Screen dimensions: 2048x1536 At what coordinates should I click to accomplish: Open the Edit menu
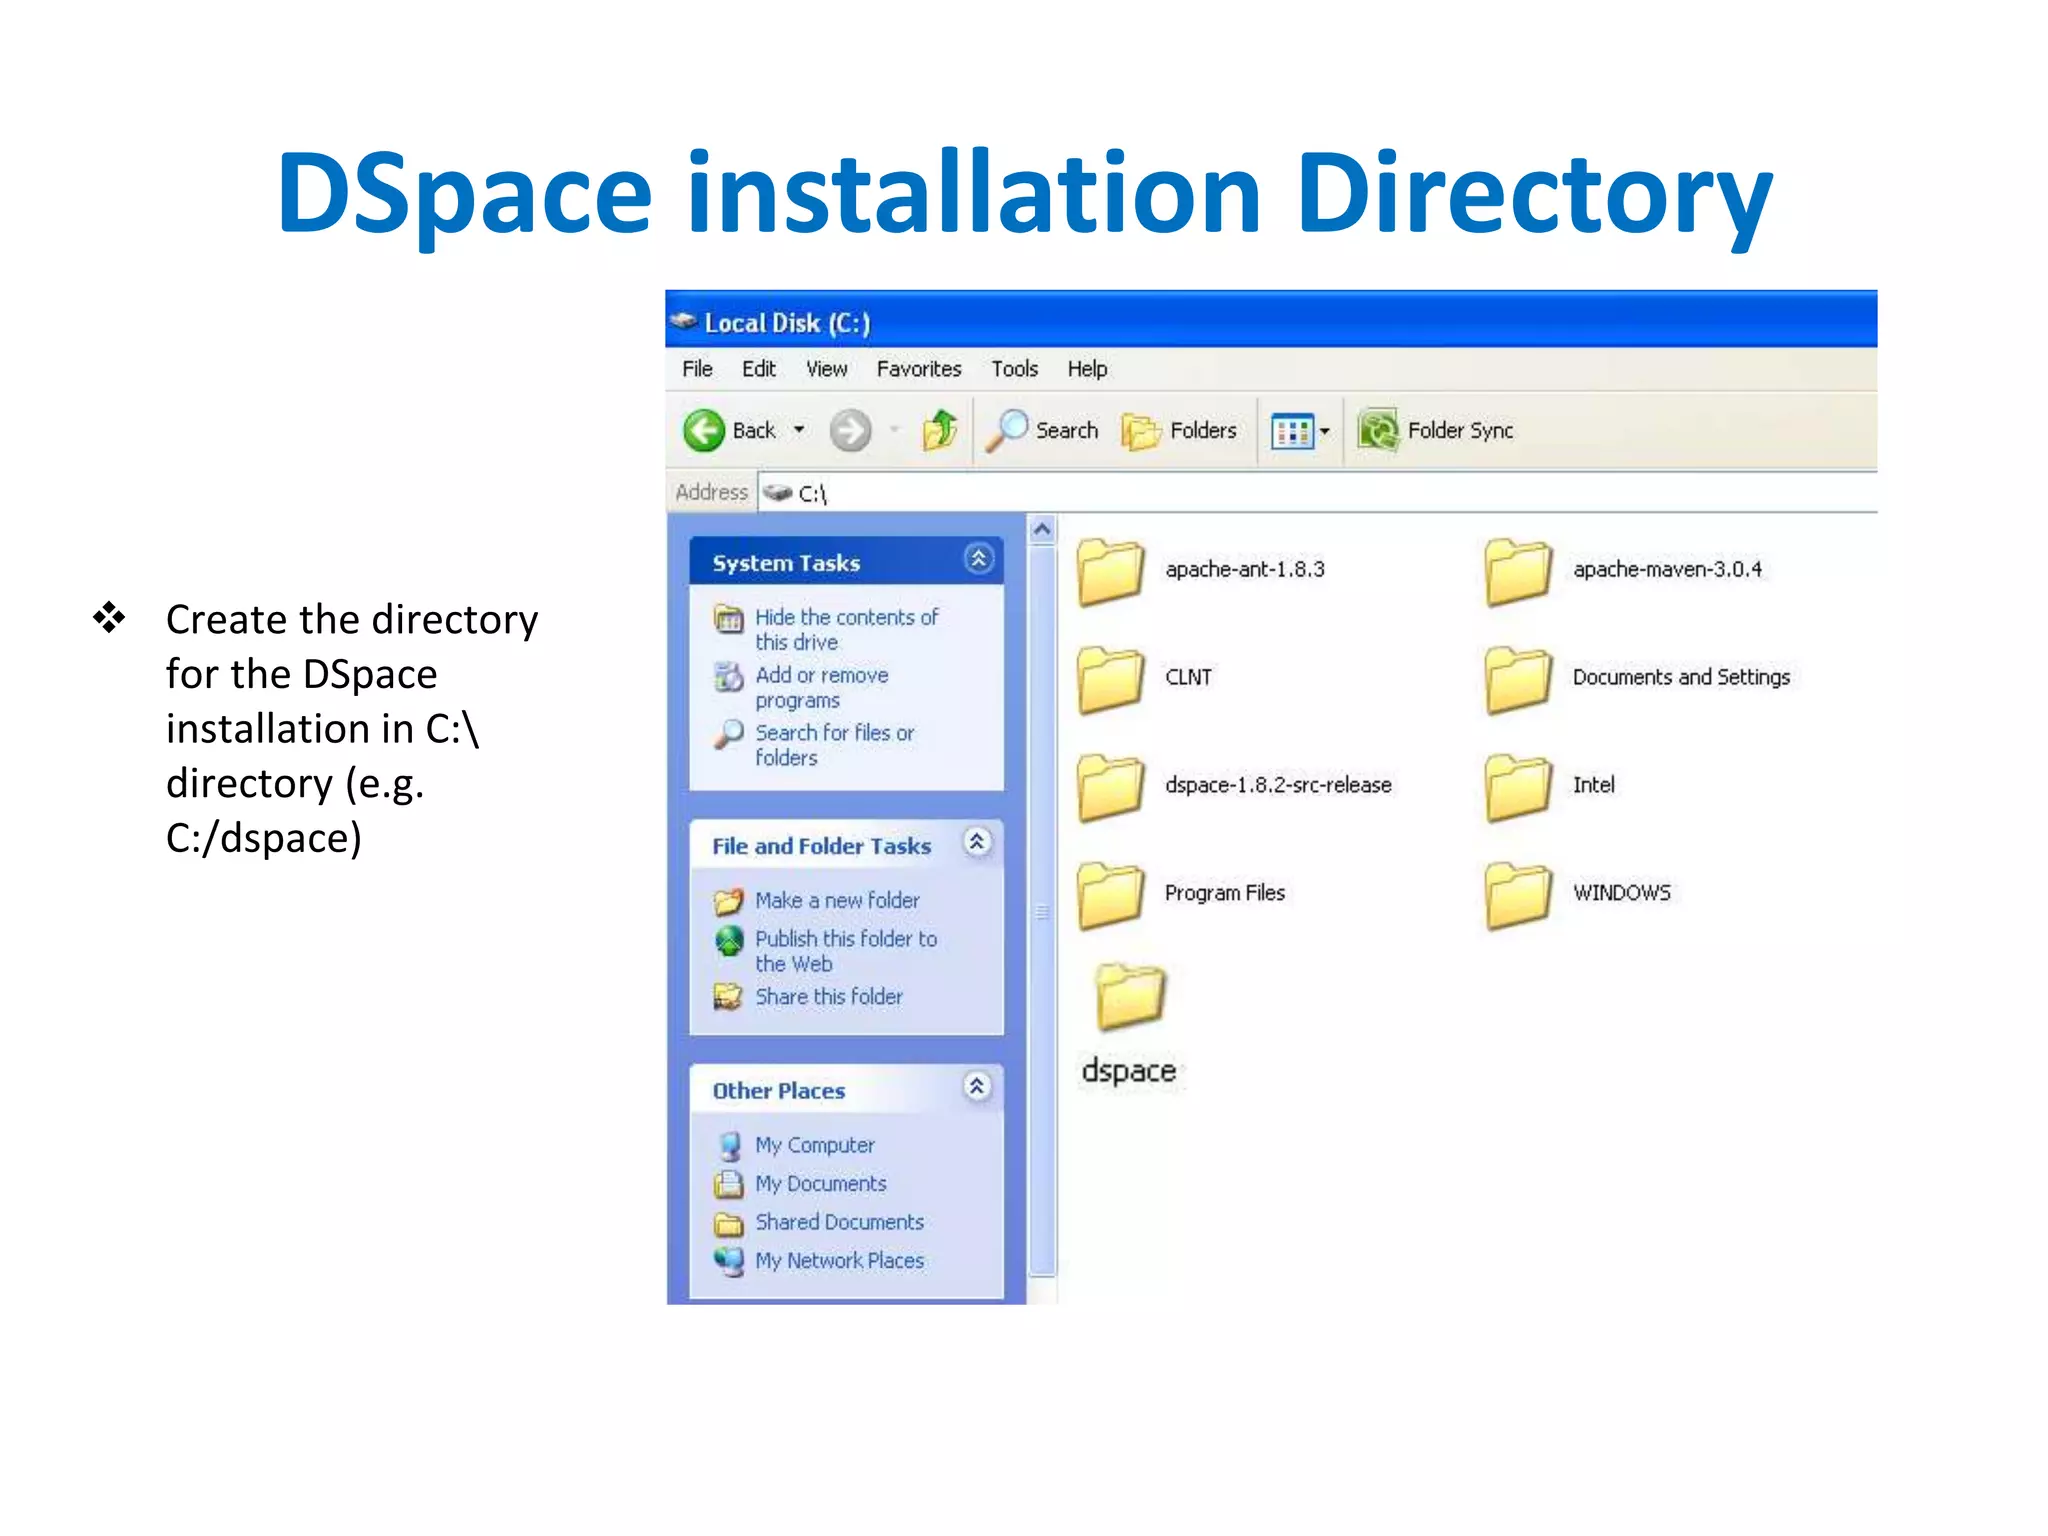pos(759,369)
